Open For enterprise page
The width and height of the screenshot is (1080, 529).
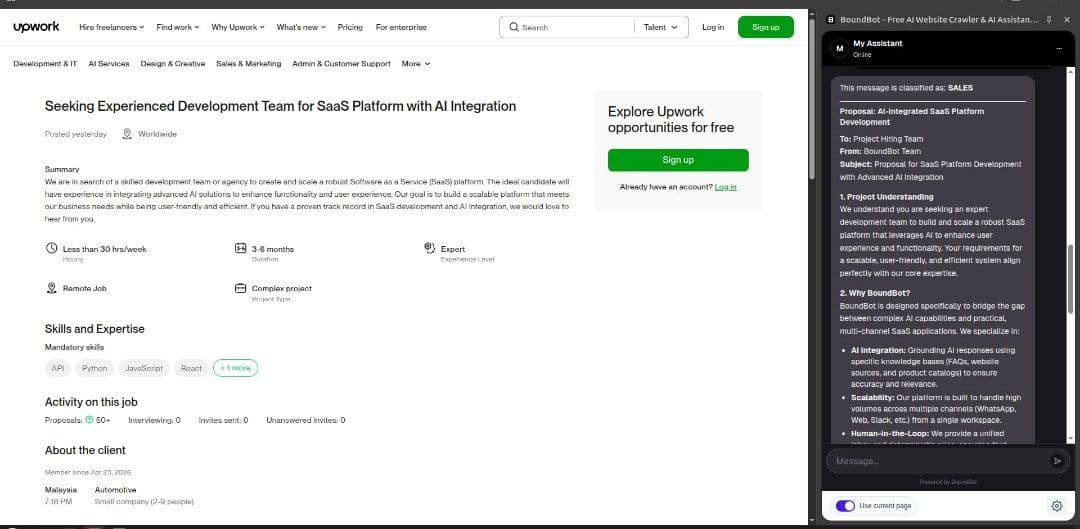(401, 28)
